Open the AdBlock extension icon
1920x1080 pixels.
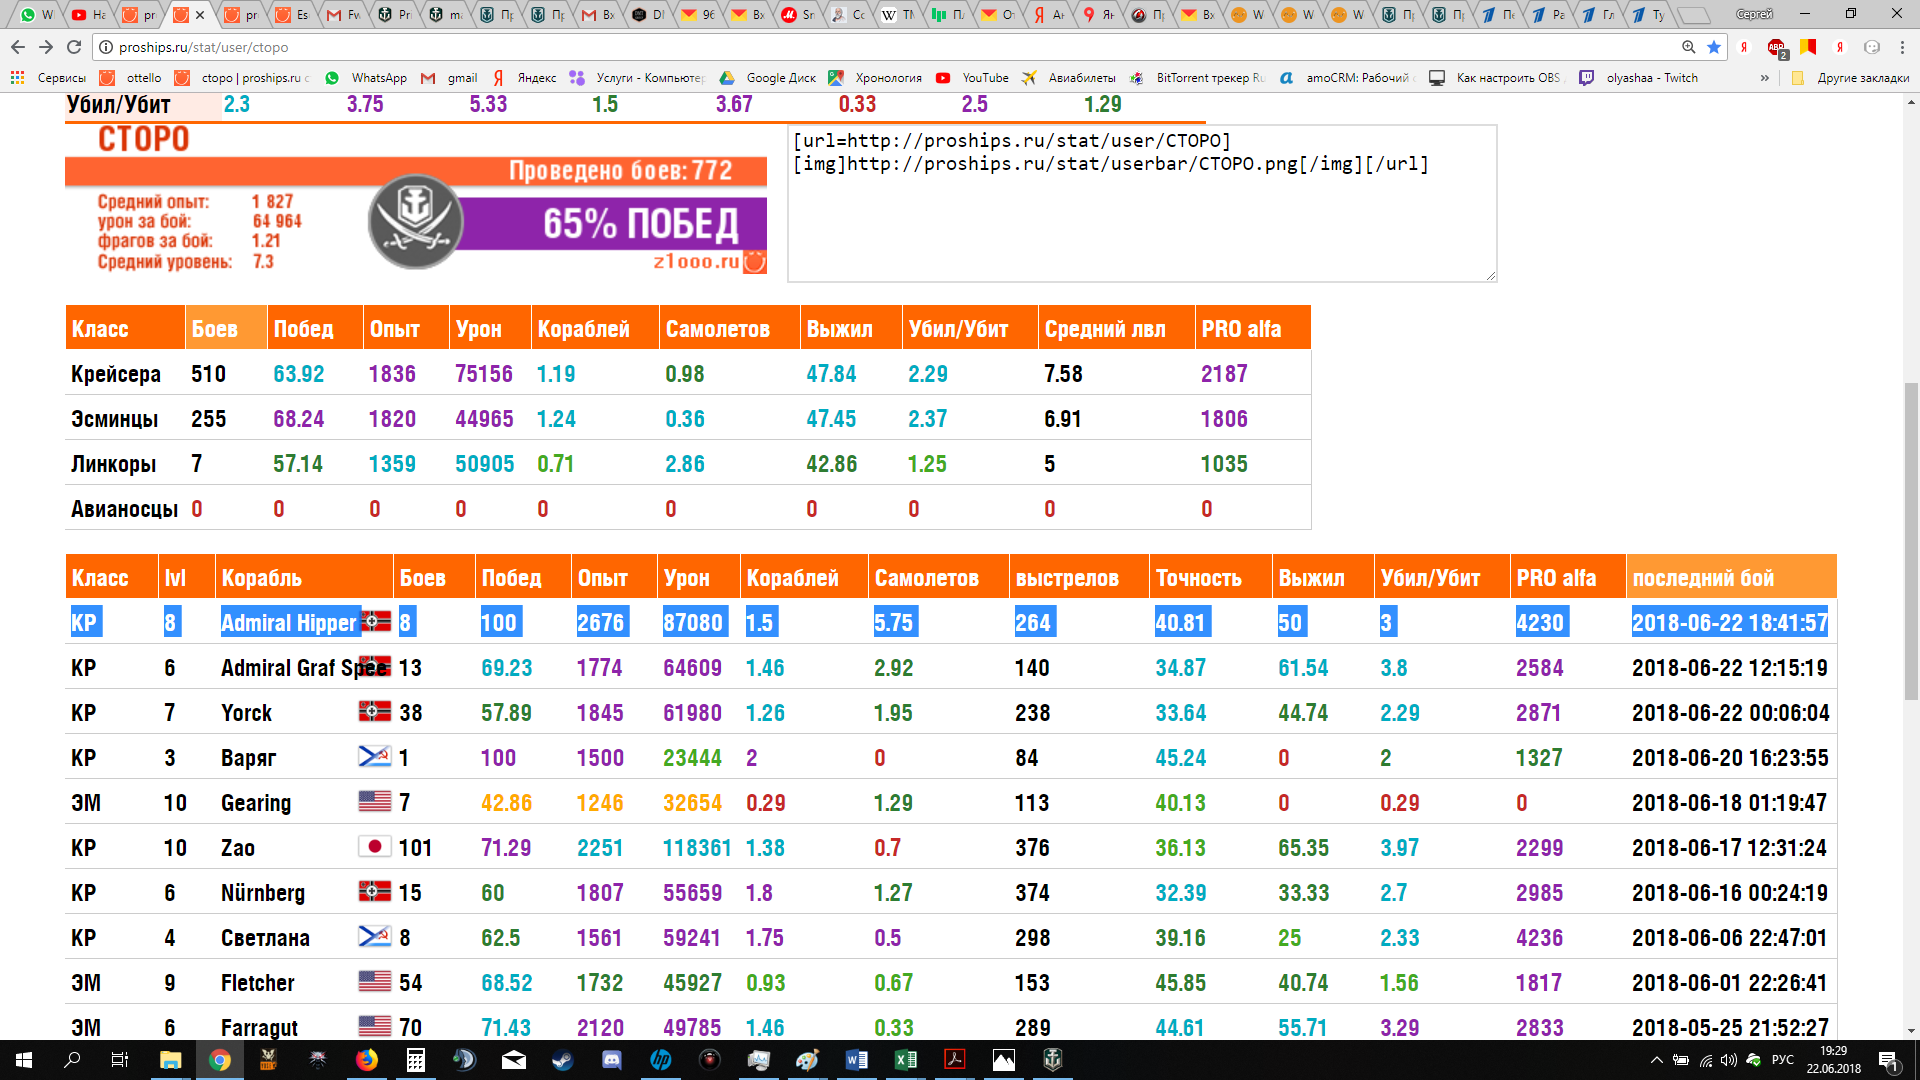pyautogui.click(x=1776, y=47)
